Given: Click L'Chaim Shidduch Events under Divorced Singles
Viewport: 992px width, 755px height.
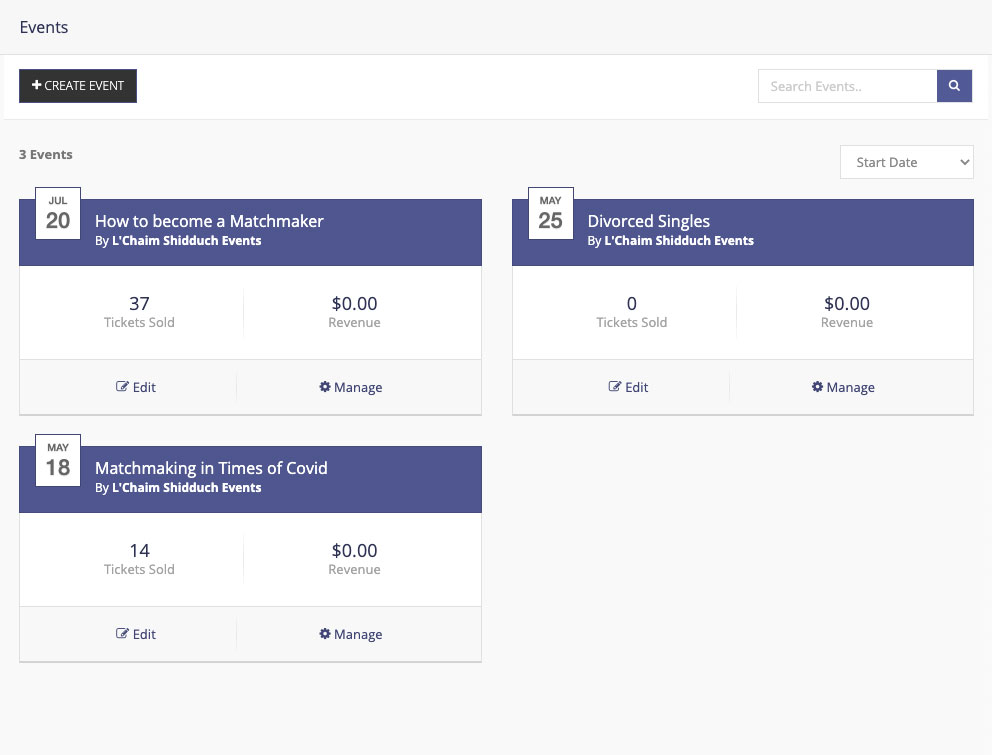Looking at the screenshot, I should [x=679, y=240].
